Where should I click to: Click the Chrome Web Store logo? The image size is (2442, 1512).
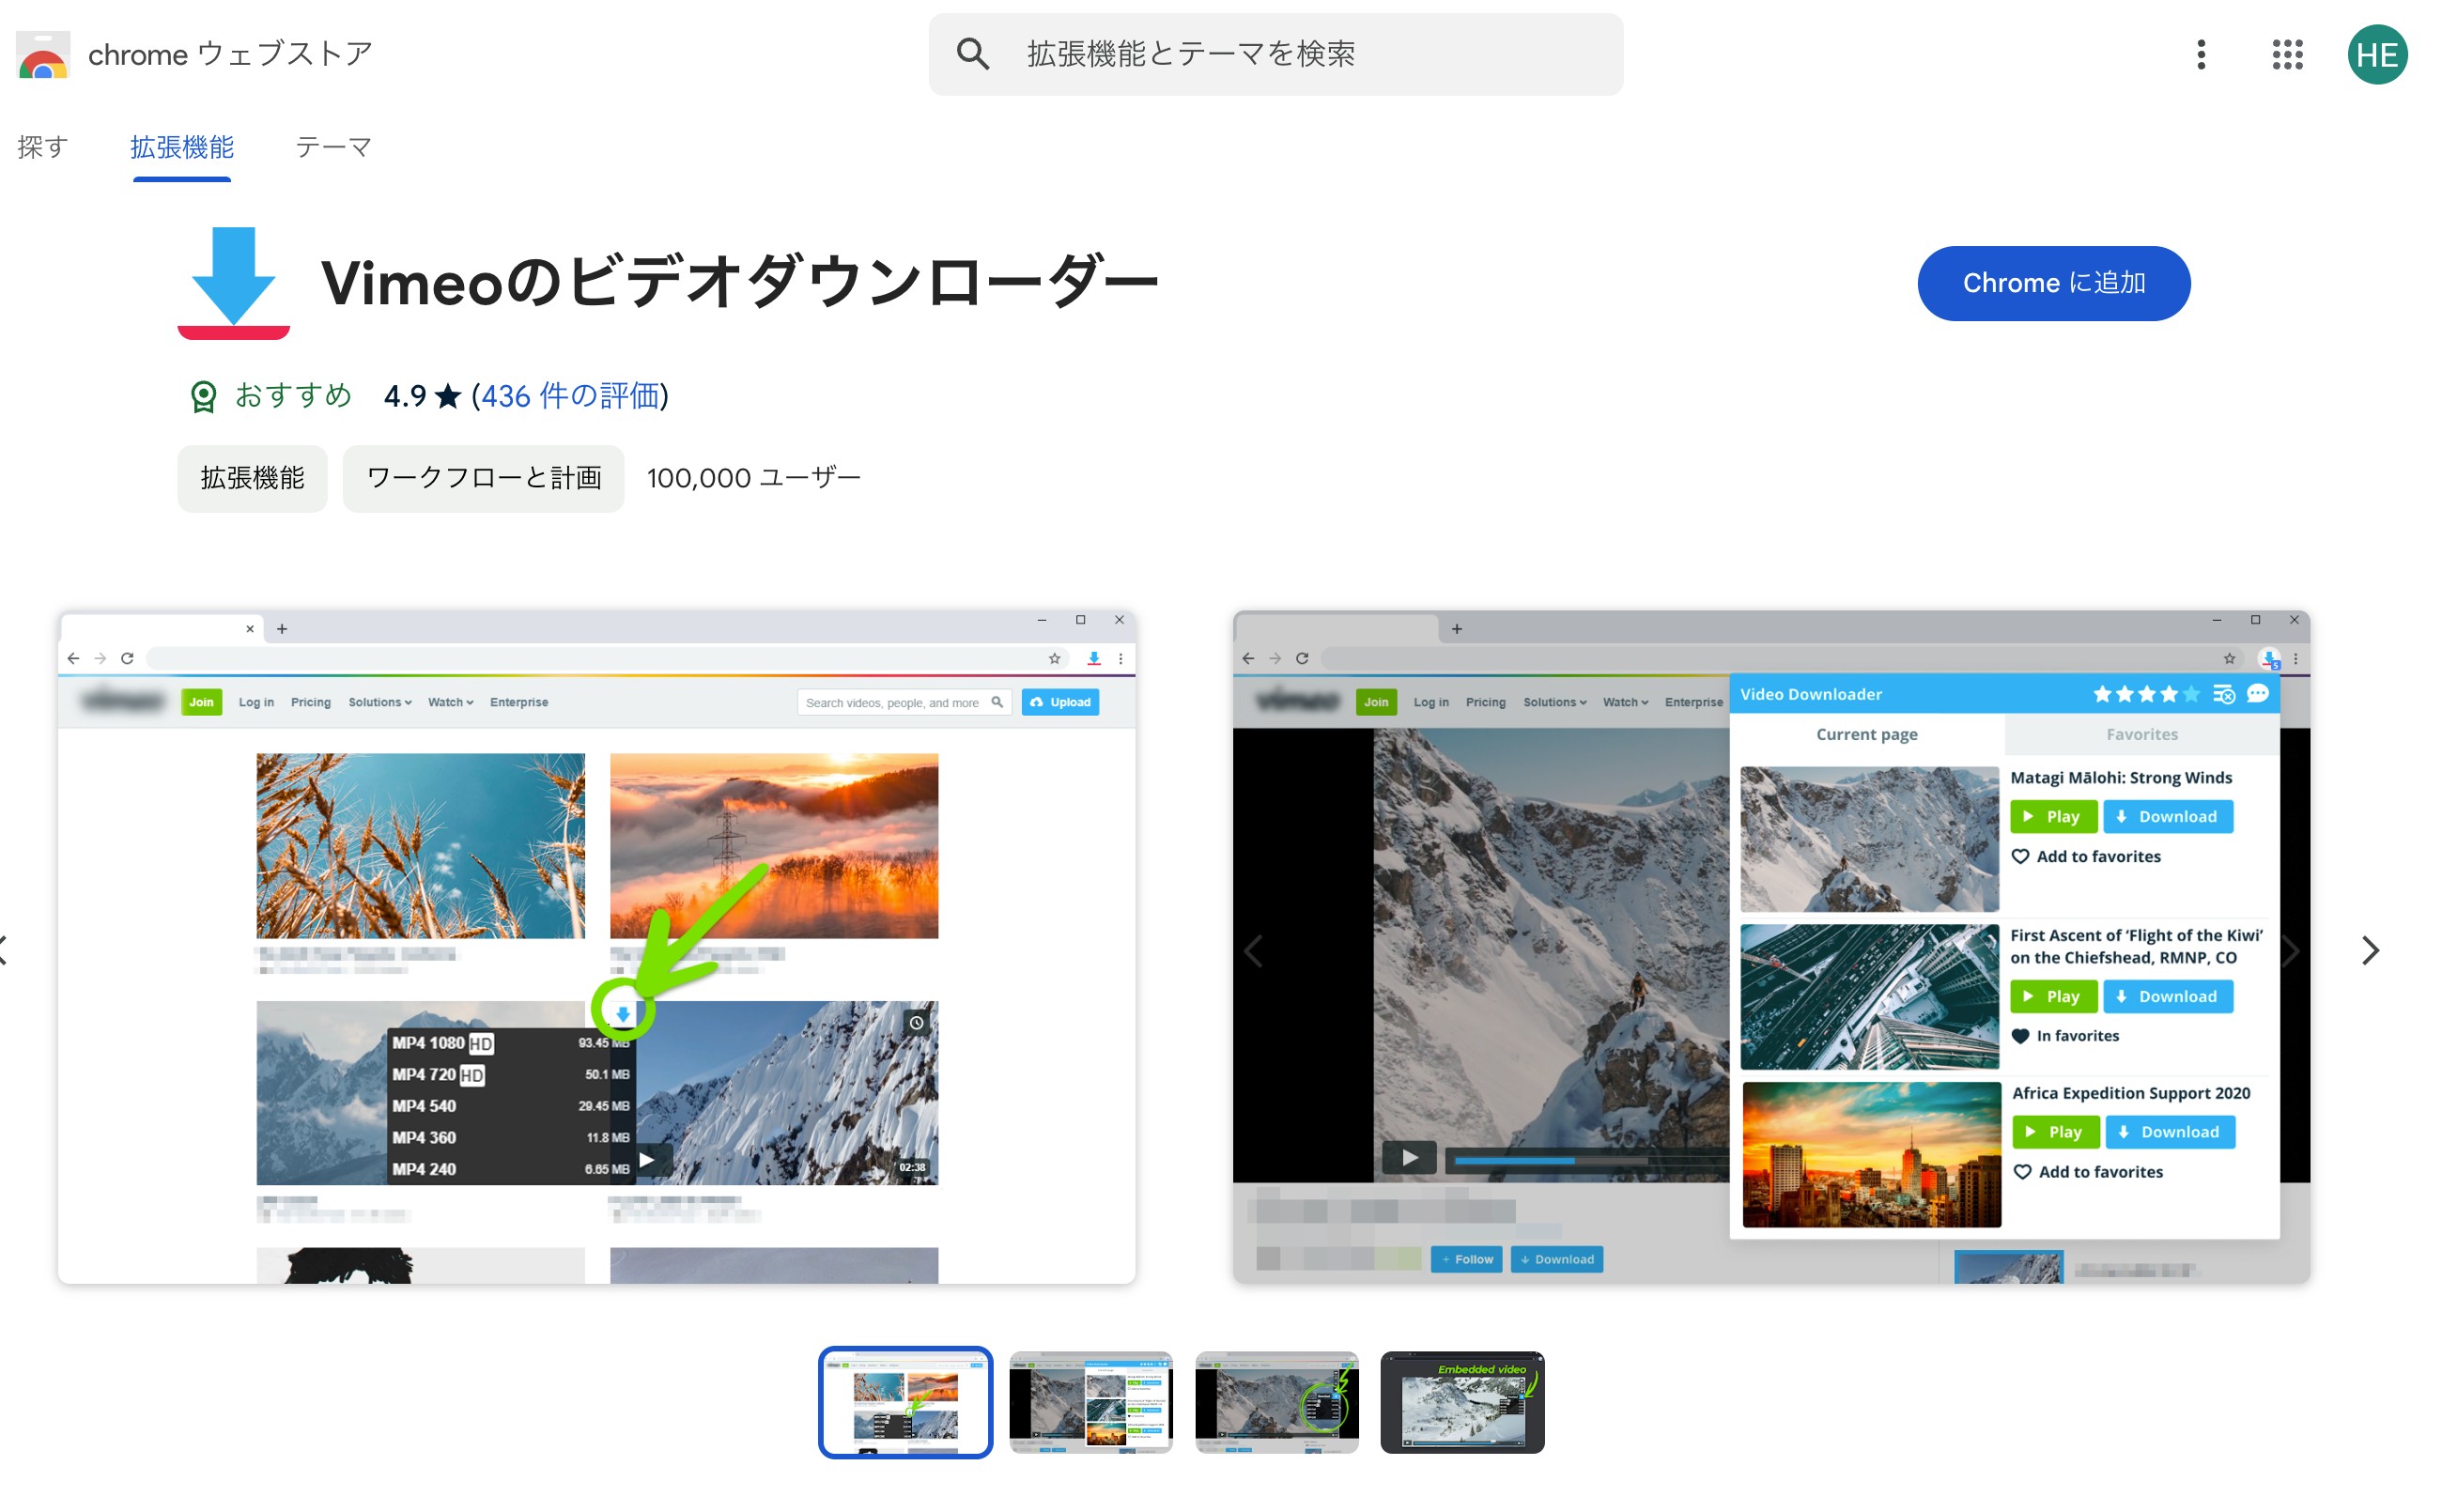tap(43, 54)
